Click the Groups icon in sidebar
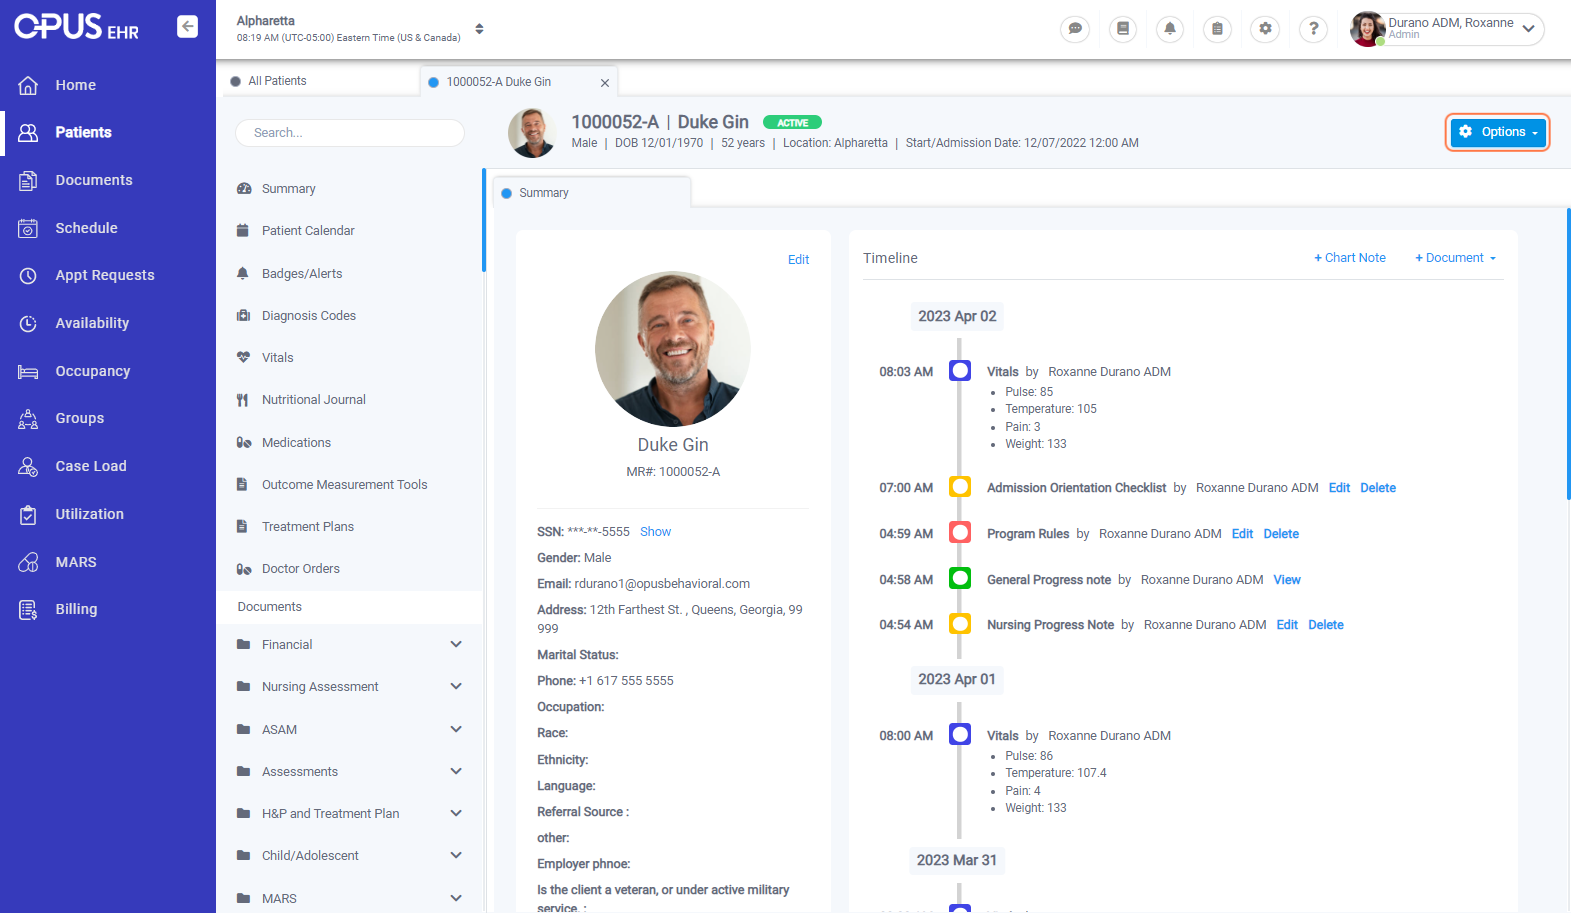Image resolution: width=1571 pixels, height=913 pixels. point(28,418)
